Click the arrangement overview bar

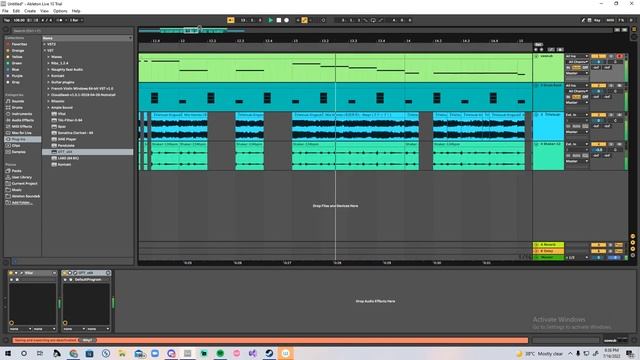[376, 30]
